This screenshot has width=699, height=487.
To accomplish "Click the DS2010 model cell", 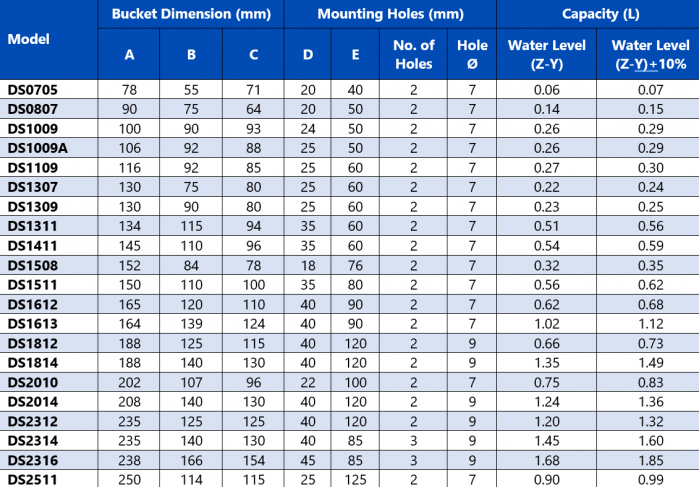I will point(31,382).
